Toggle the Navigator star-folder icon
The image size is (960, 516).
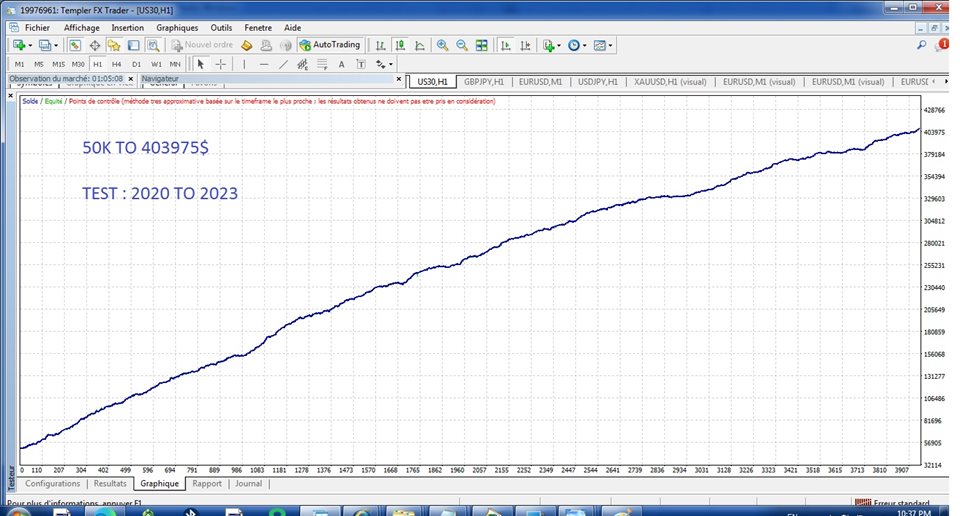coord(114,45)
